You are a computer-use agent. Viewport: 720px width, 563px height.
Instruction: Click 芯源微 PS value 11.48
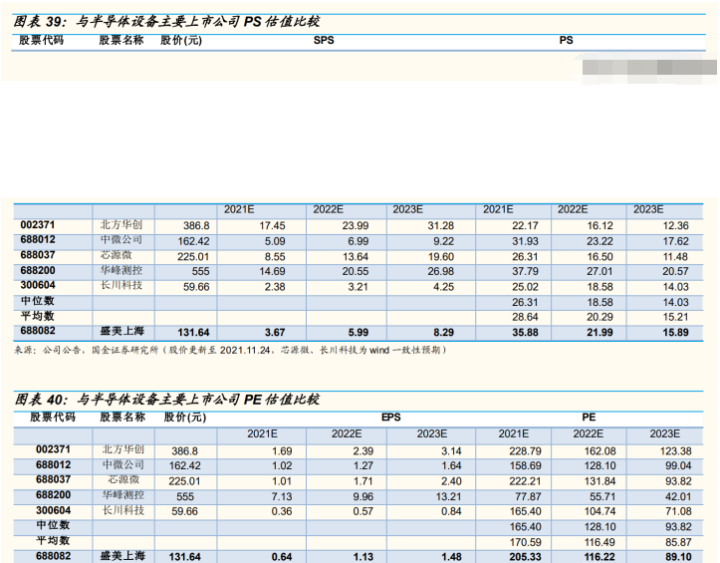[675, 257]
